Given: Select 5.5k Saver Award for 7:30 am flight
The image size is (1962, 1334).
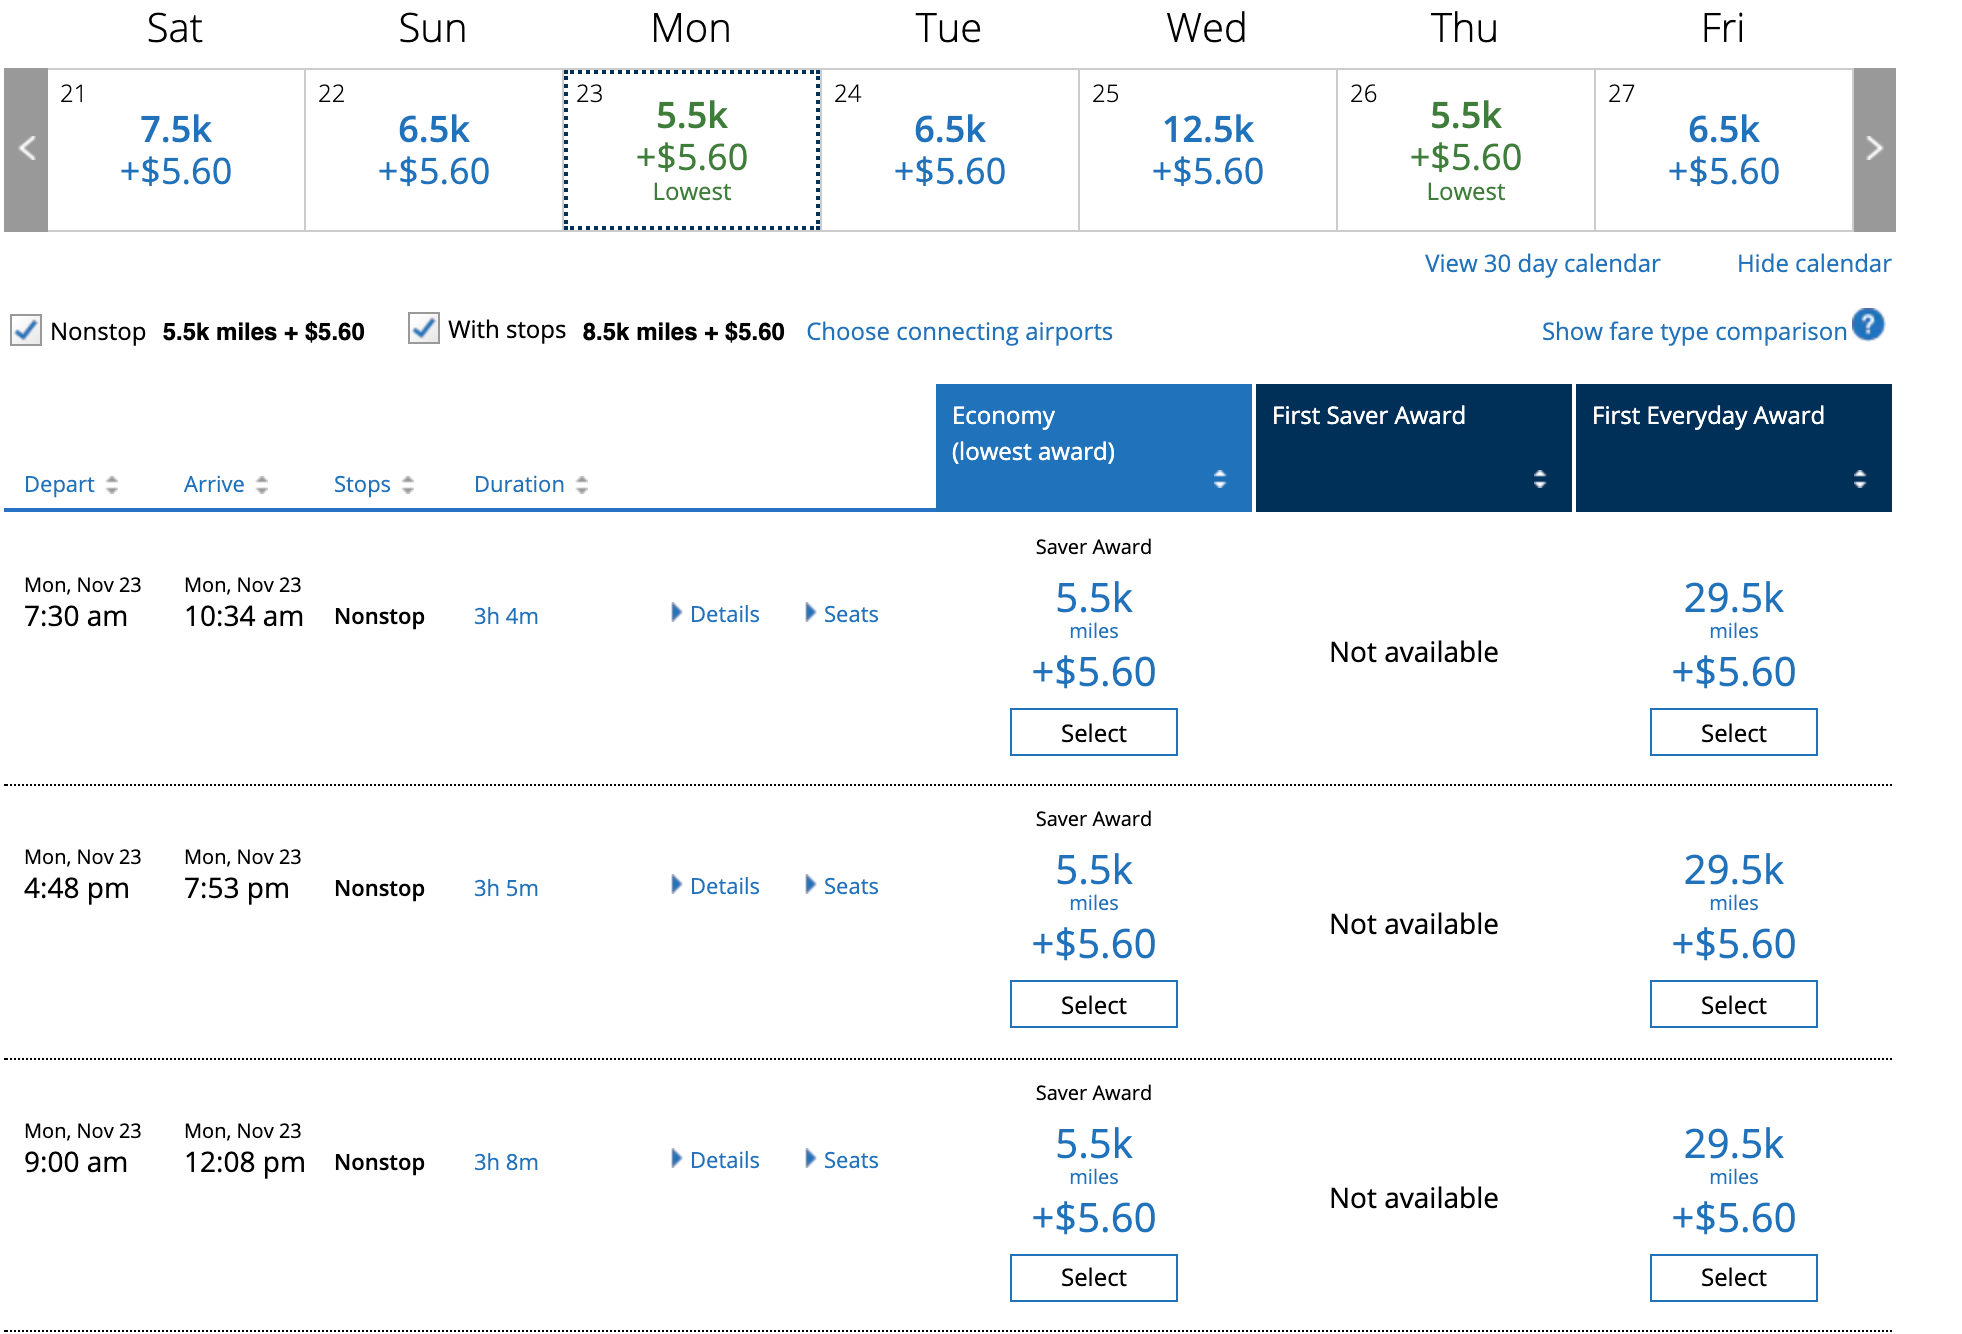Looking at the screenshot, I should pyautogui.click(x=1093, y=733).
